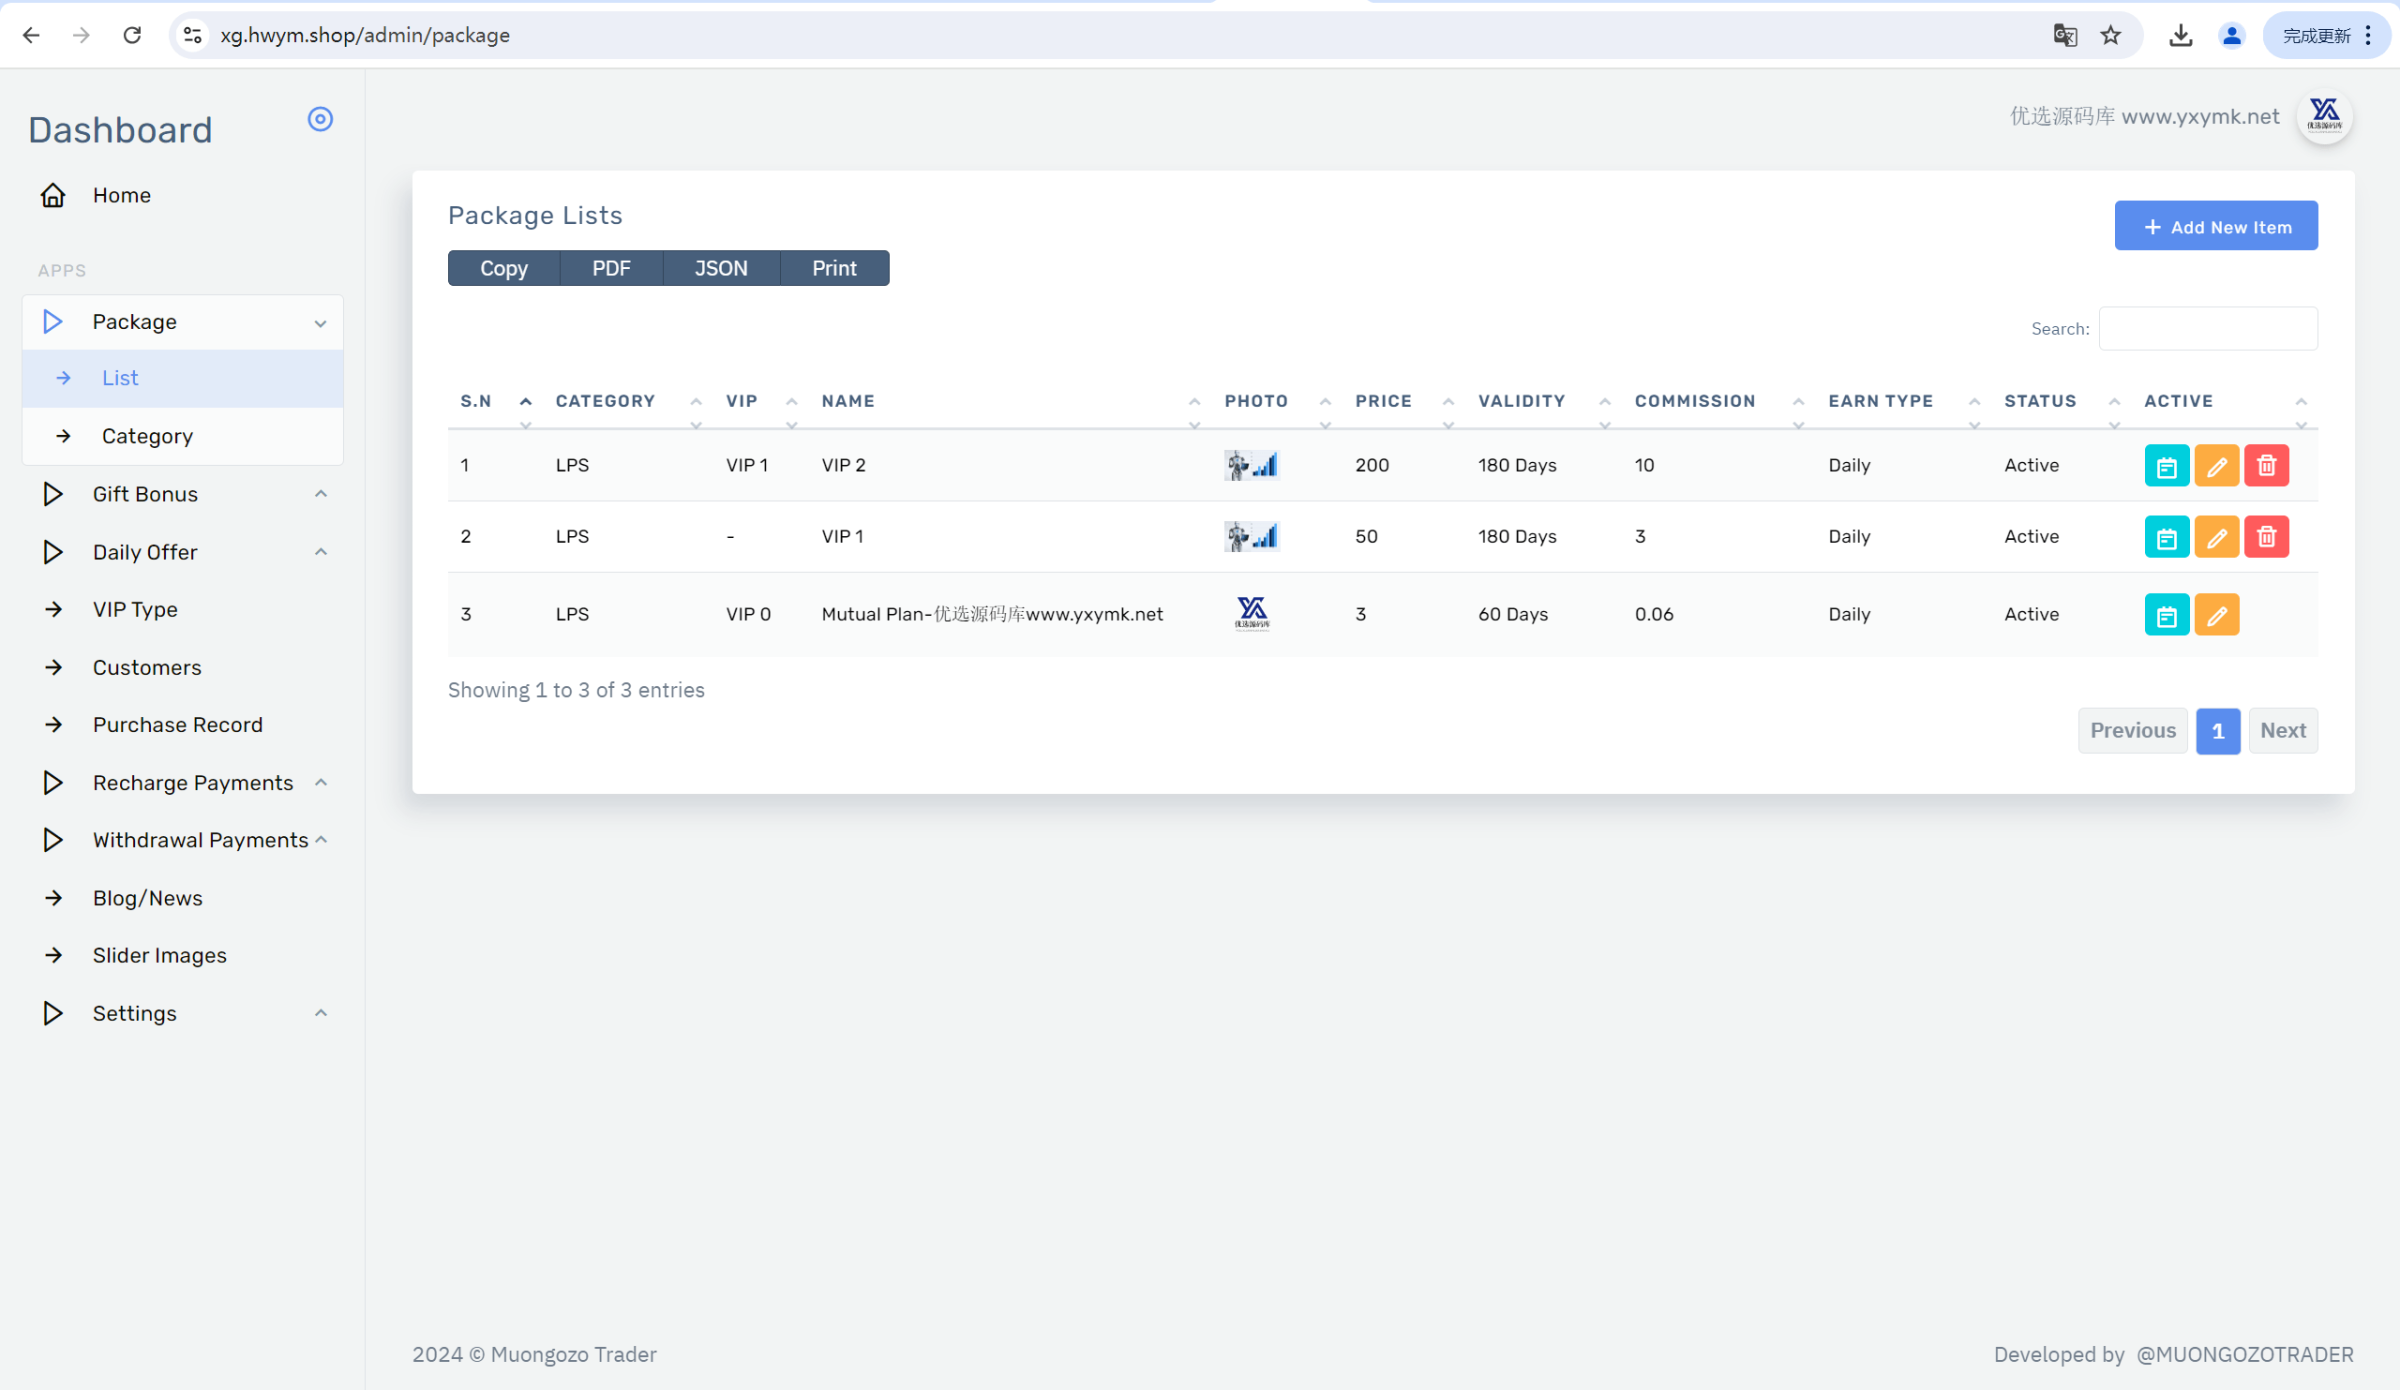Click the orange edit pencil for VIP 1 row
The image size is (2400, 1390).
[x=2216, y=537]
